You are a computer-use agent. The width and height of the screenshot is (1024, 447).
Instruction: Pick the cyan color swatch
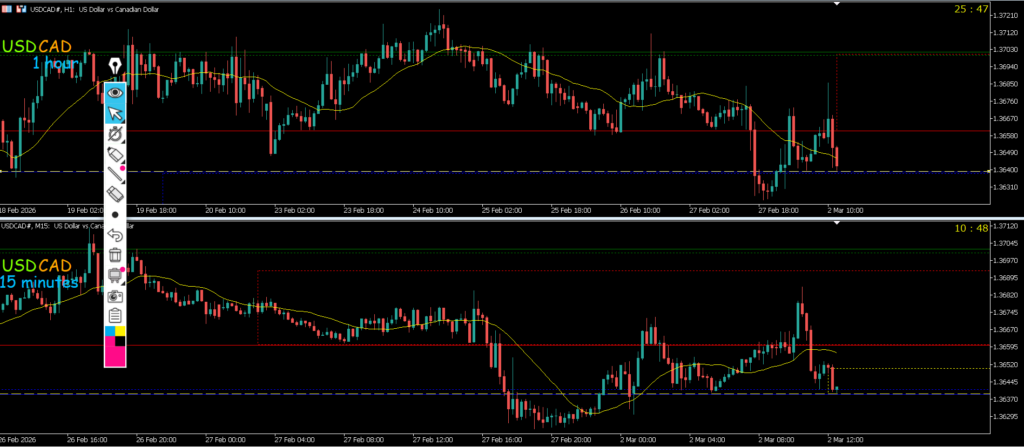click(x=110, y=331)
